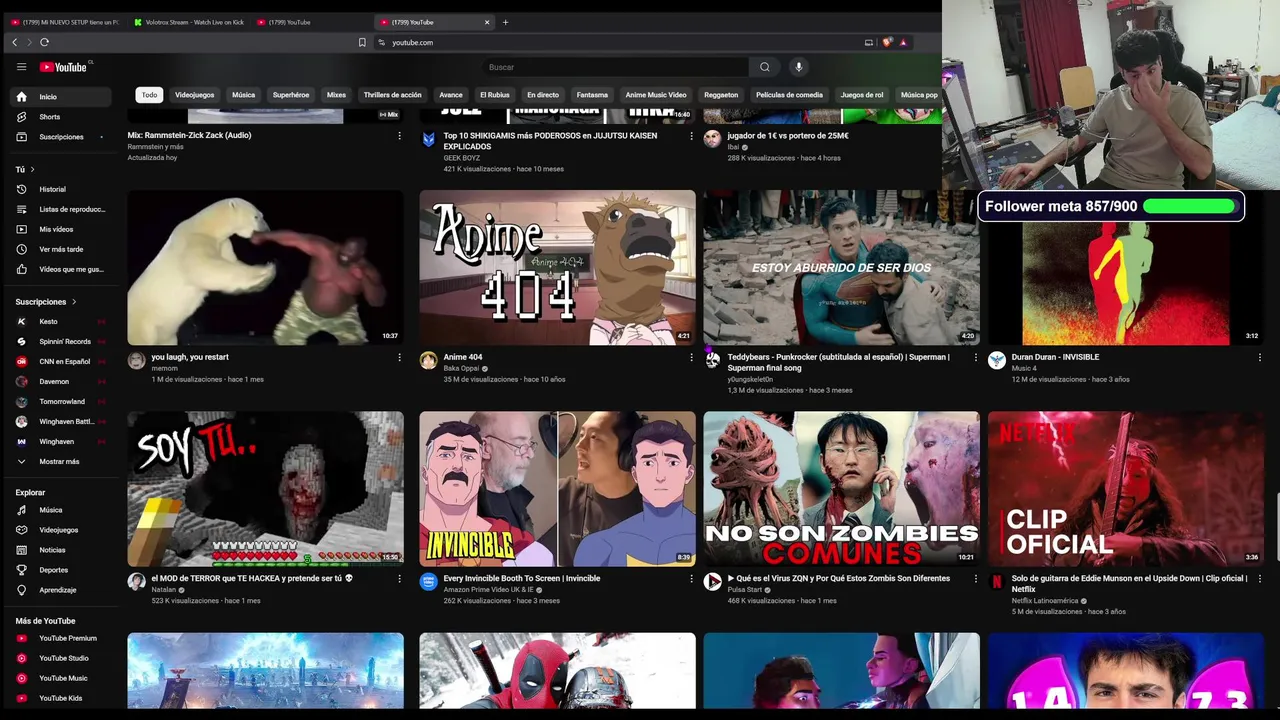This screenshot has height=720, width=1280.
Task: Bookmark this page with the bookmark icon
Action: 362,42
